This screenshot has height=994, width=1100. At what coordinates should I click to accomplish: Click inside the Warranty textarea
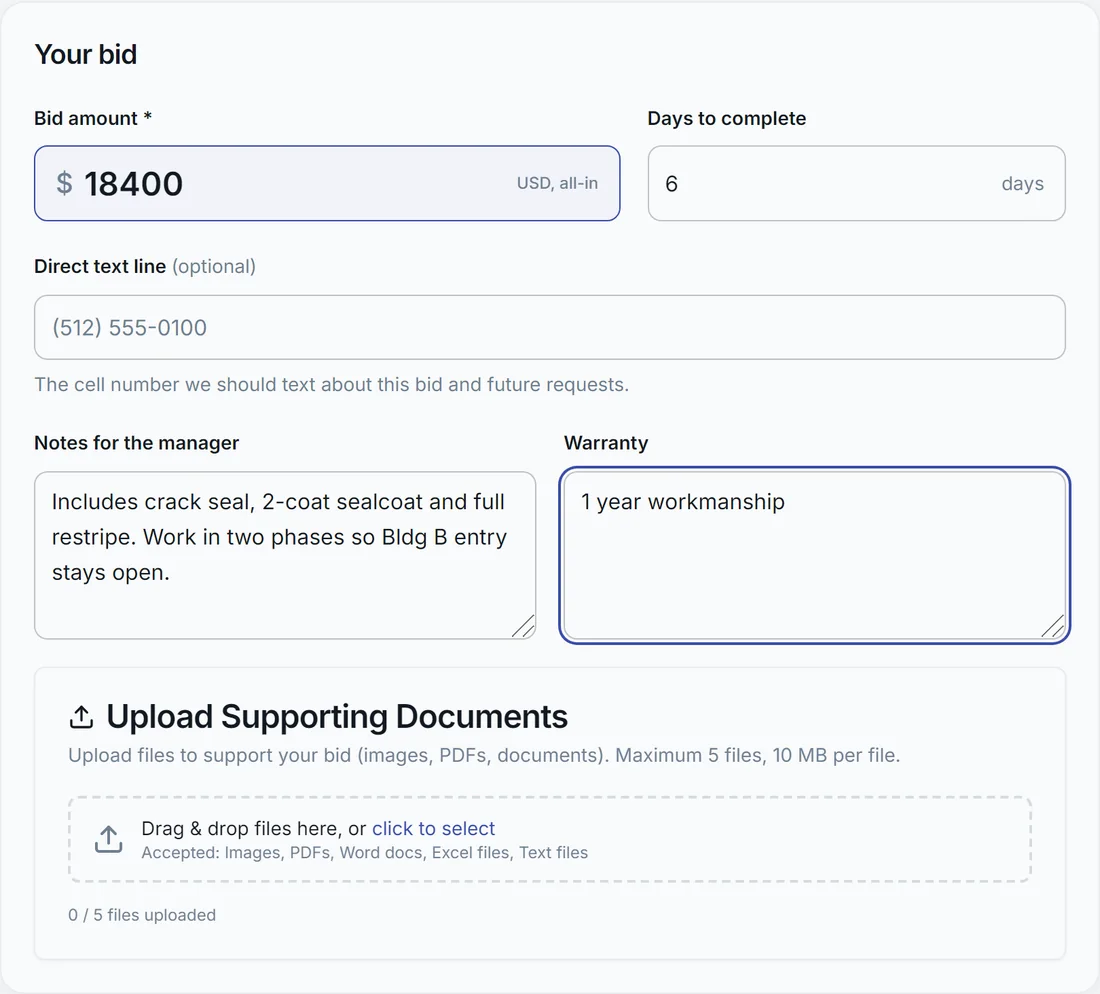tap(814, 555)
